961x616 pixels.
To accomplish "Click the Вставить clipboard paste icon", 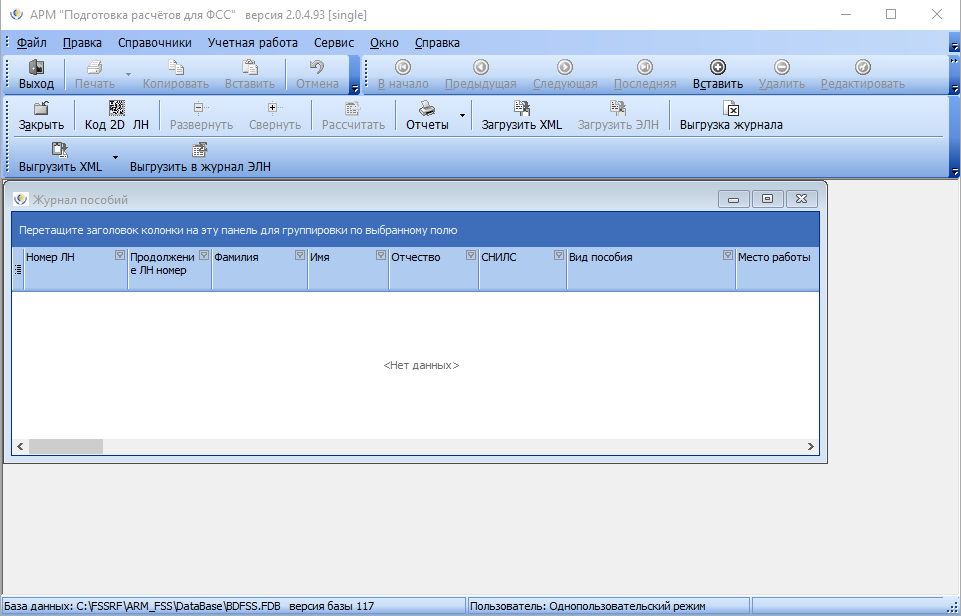I will [249, 67].
